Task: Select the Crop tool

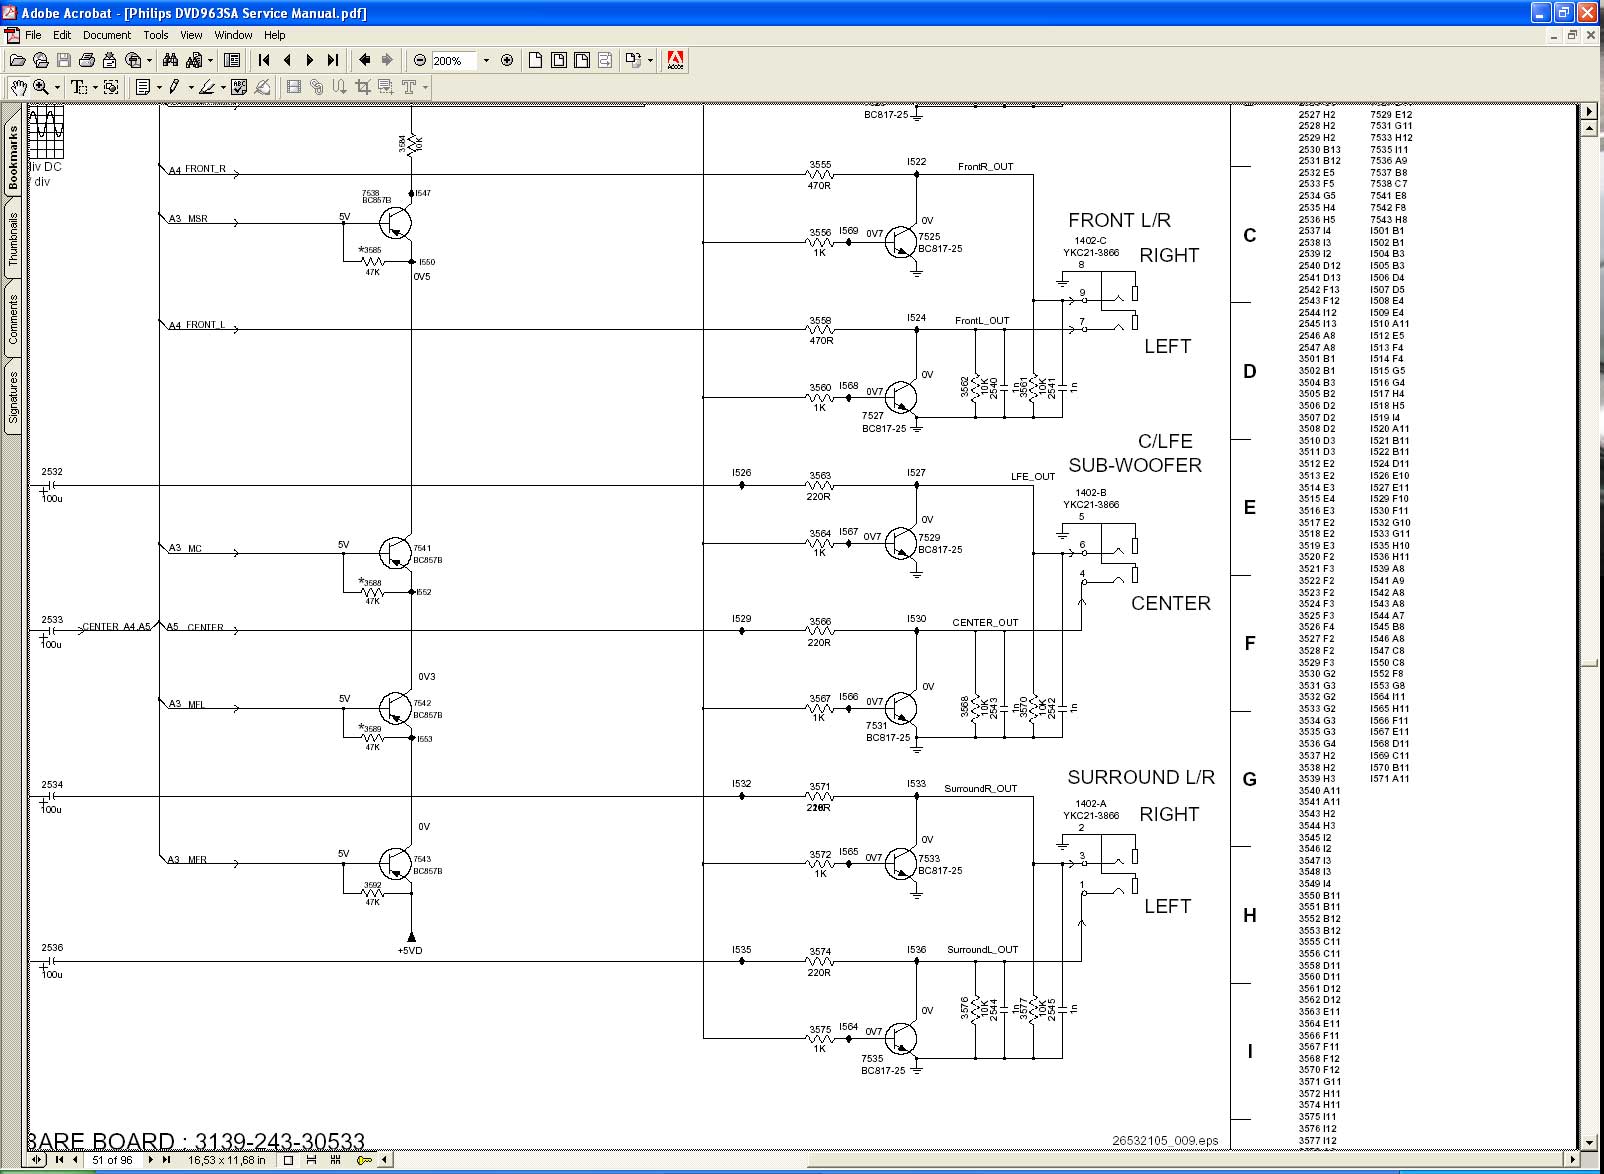Action: tap(363, 87)
